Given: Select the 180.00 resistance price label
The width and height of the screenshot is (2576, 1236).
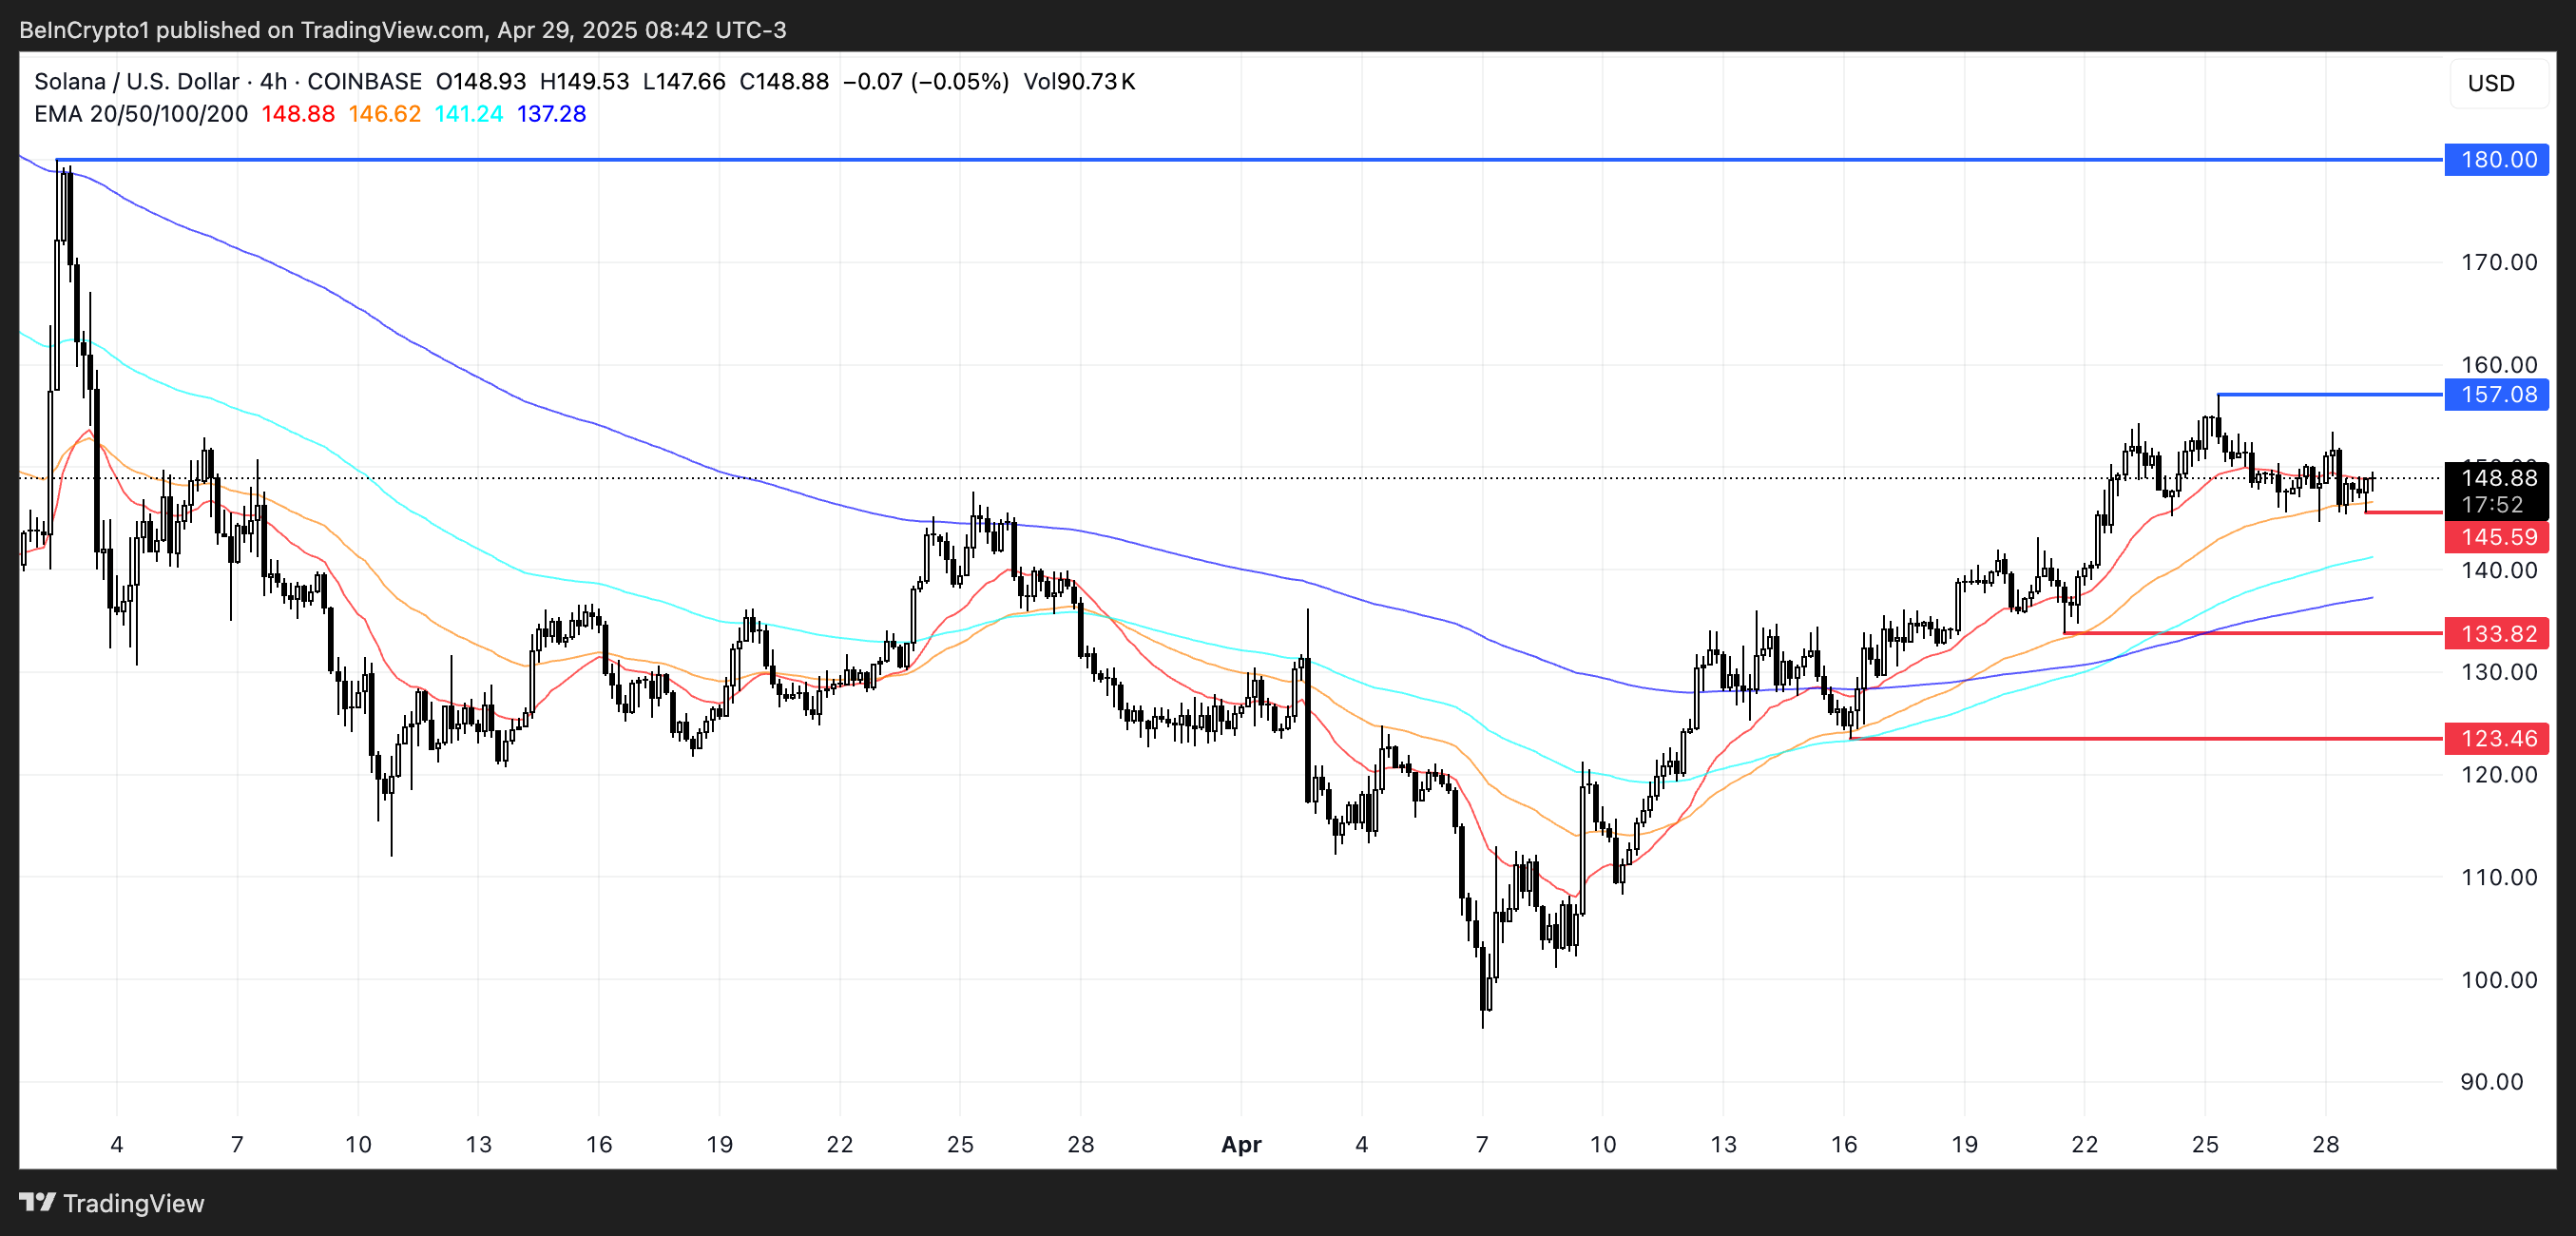Looking at the screenshot, I should [2497, 160].
